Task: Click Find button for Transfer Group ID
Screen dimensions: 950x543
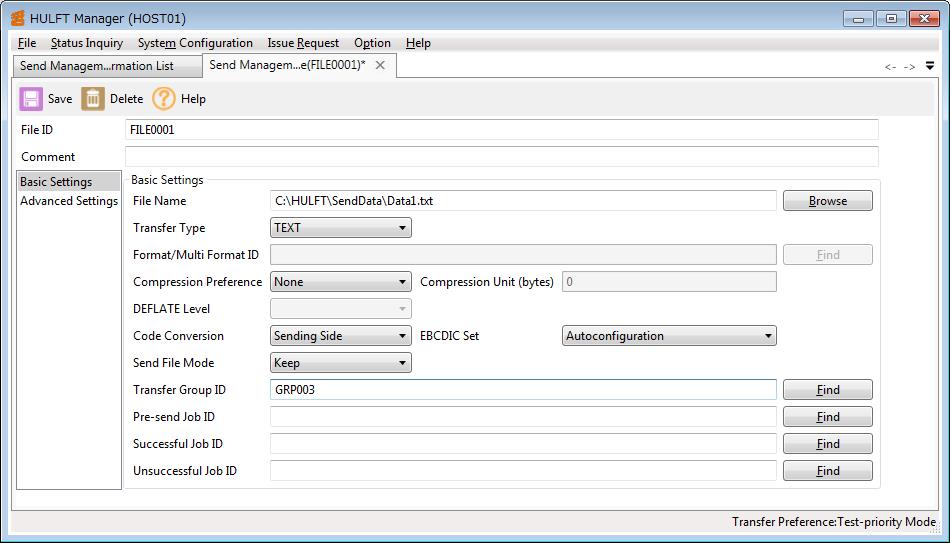Action: (x=828, y=390)
